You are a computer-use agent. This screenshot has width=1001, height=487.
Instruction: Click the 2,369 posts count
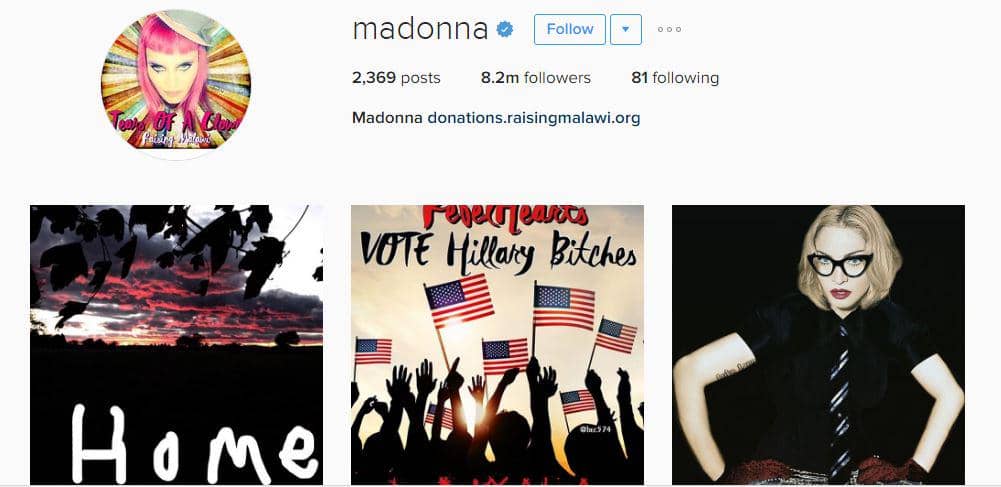coord(396,78)
